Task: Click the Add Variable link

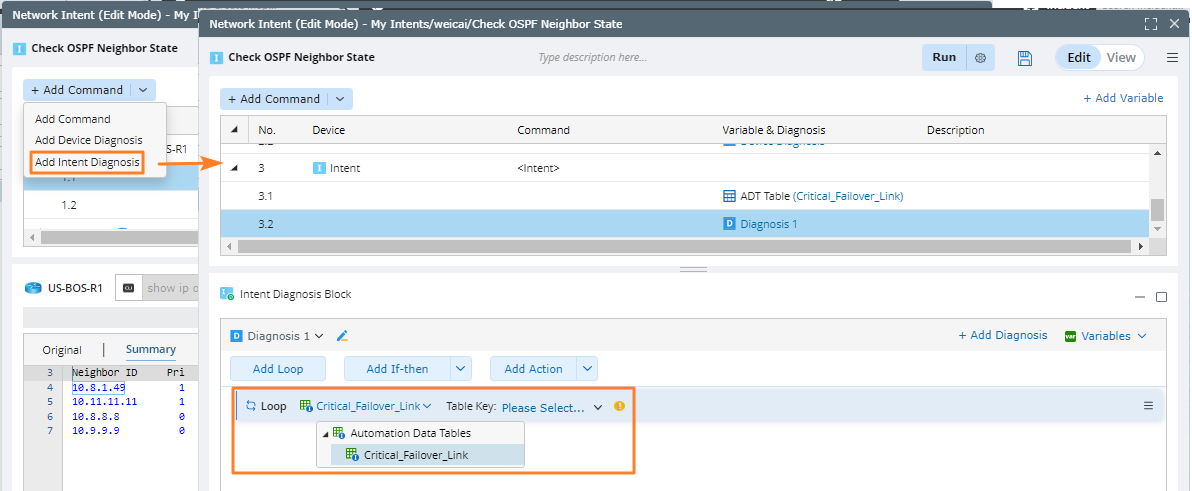Action: click(x=1123, y=99)
